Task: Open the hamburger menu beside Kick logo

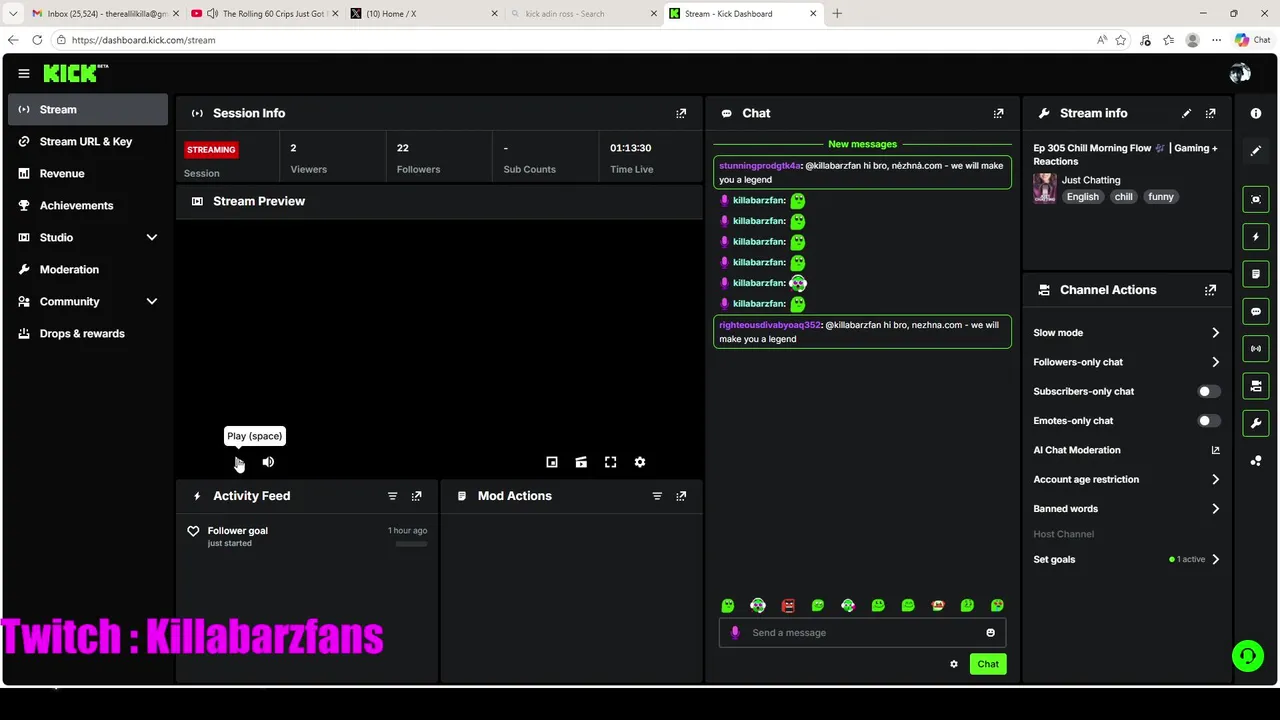Action: [x=24, y=73]
